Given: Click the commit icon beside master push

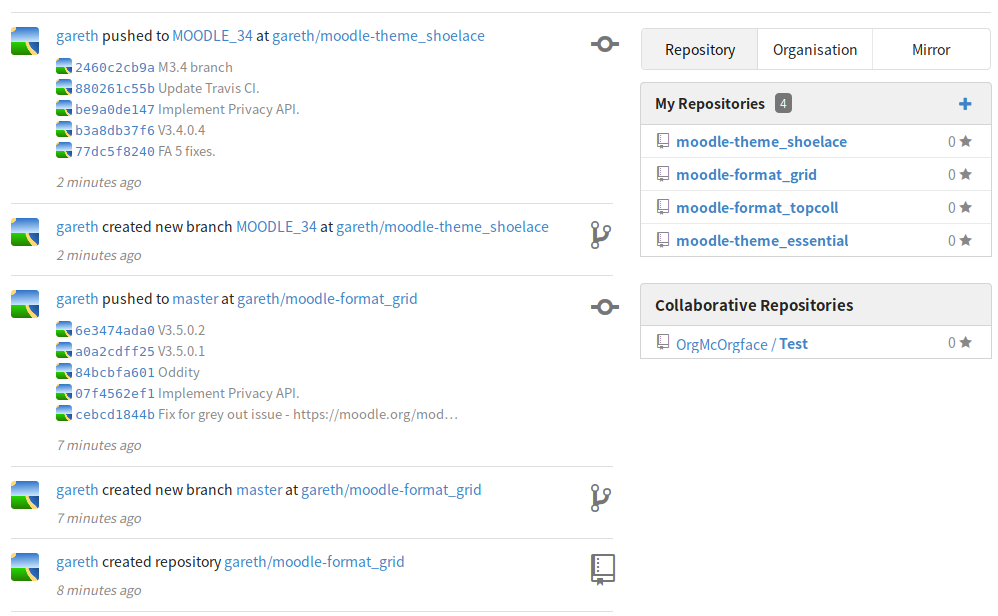Looking at the screenshot, I should [x=605, y=307].
